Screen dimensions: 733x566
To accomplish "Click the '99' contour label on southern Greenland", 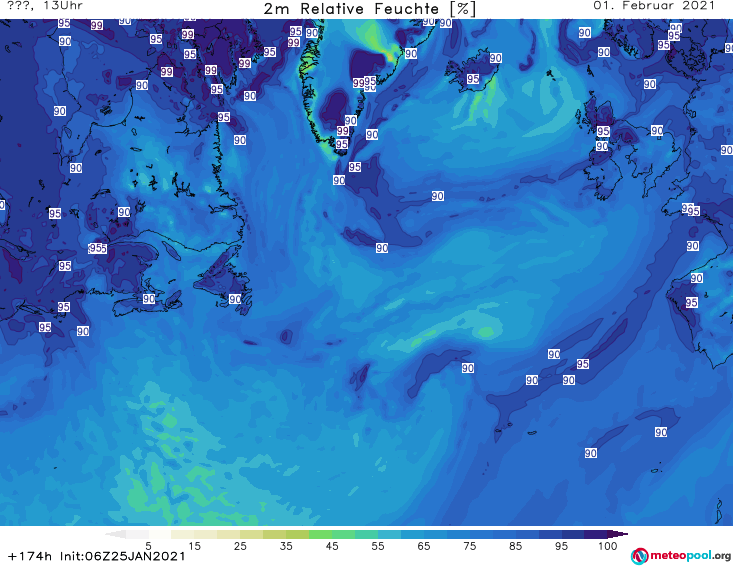I will (343, 131).
